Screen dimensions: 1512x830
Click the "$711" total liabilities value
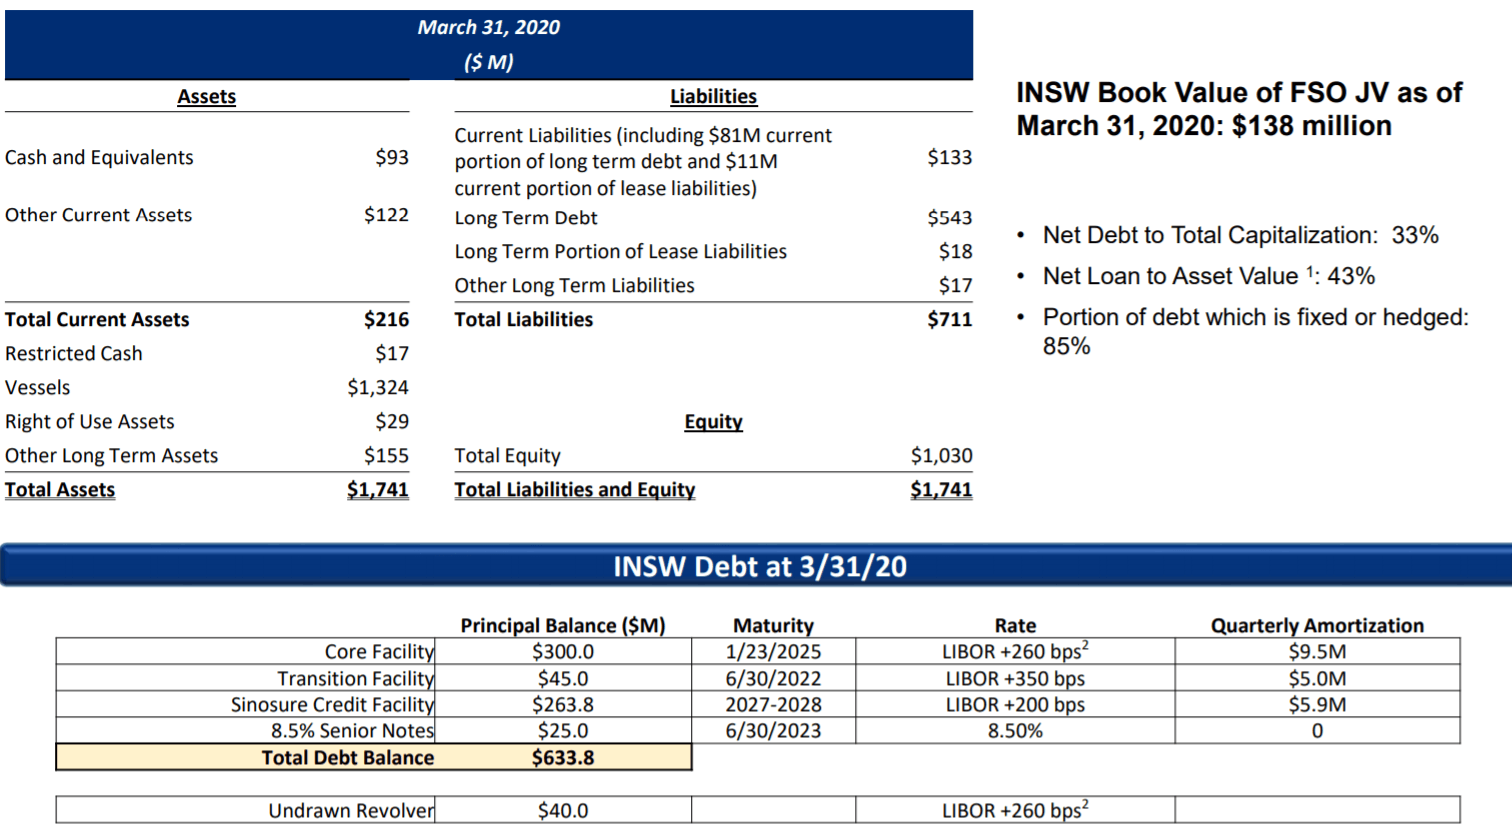tap(949, 319)
